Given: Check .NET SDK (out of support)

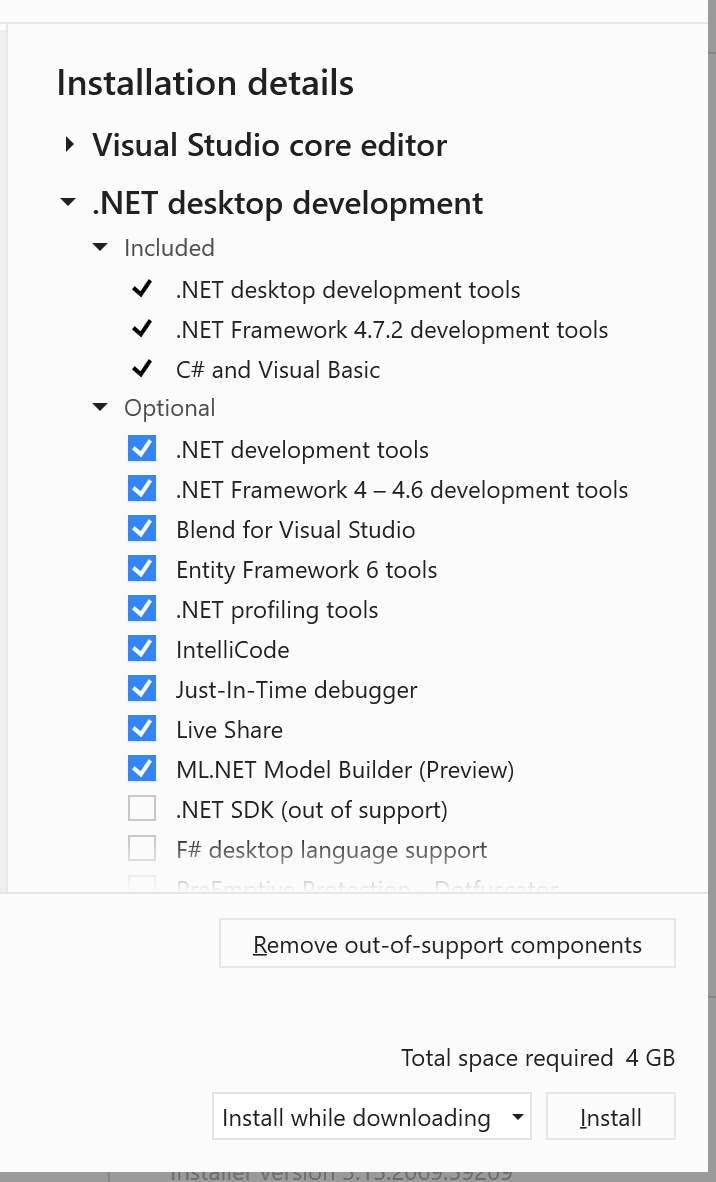Looking at the screenshot, I should [142, 808].
